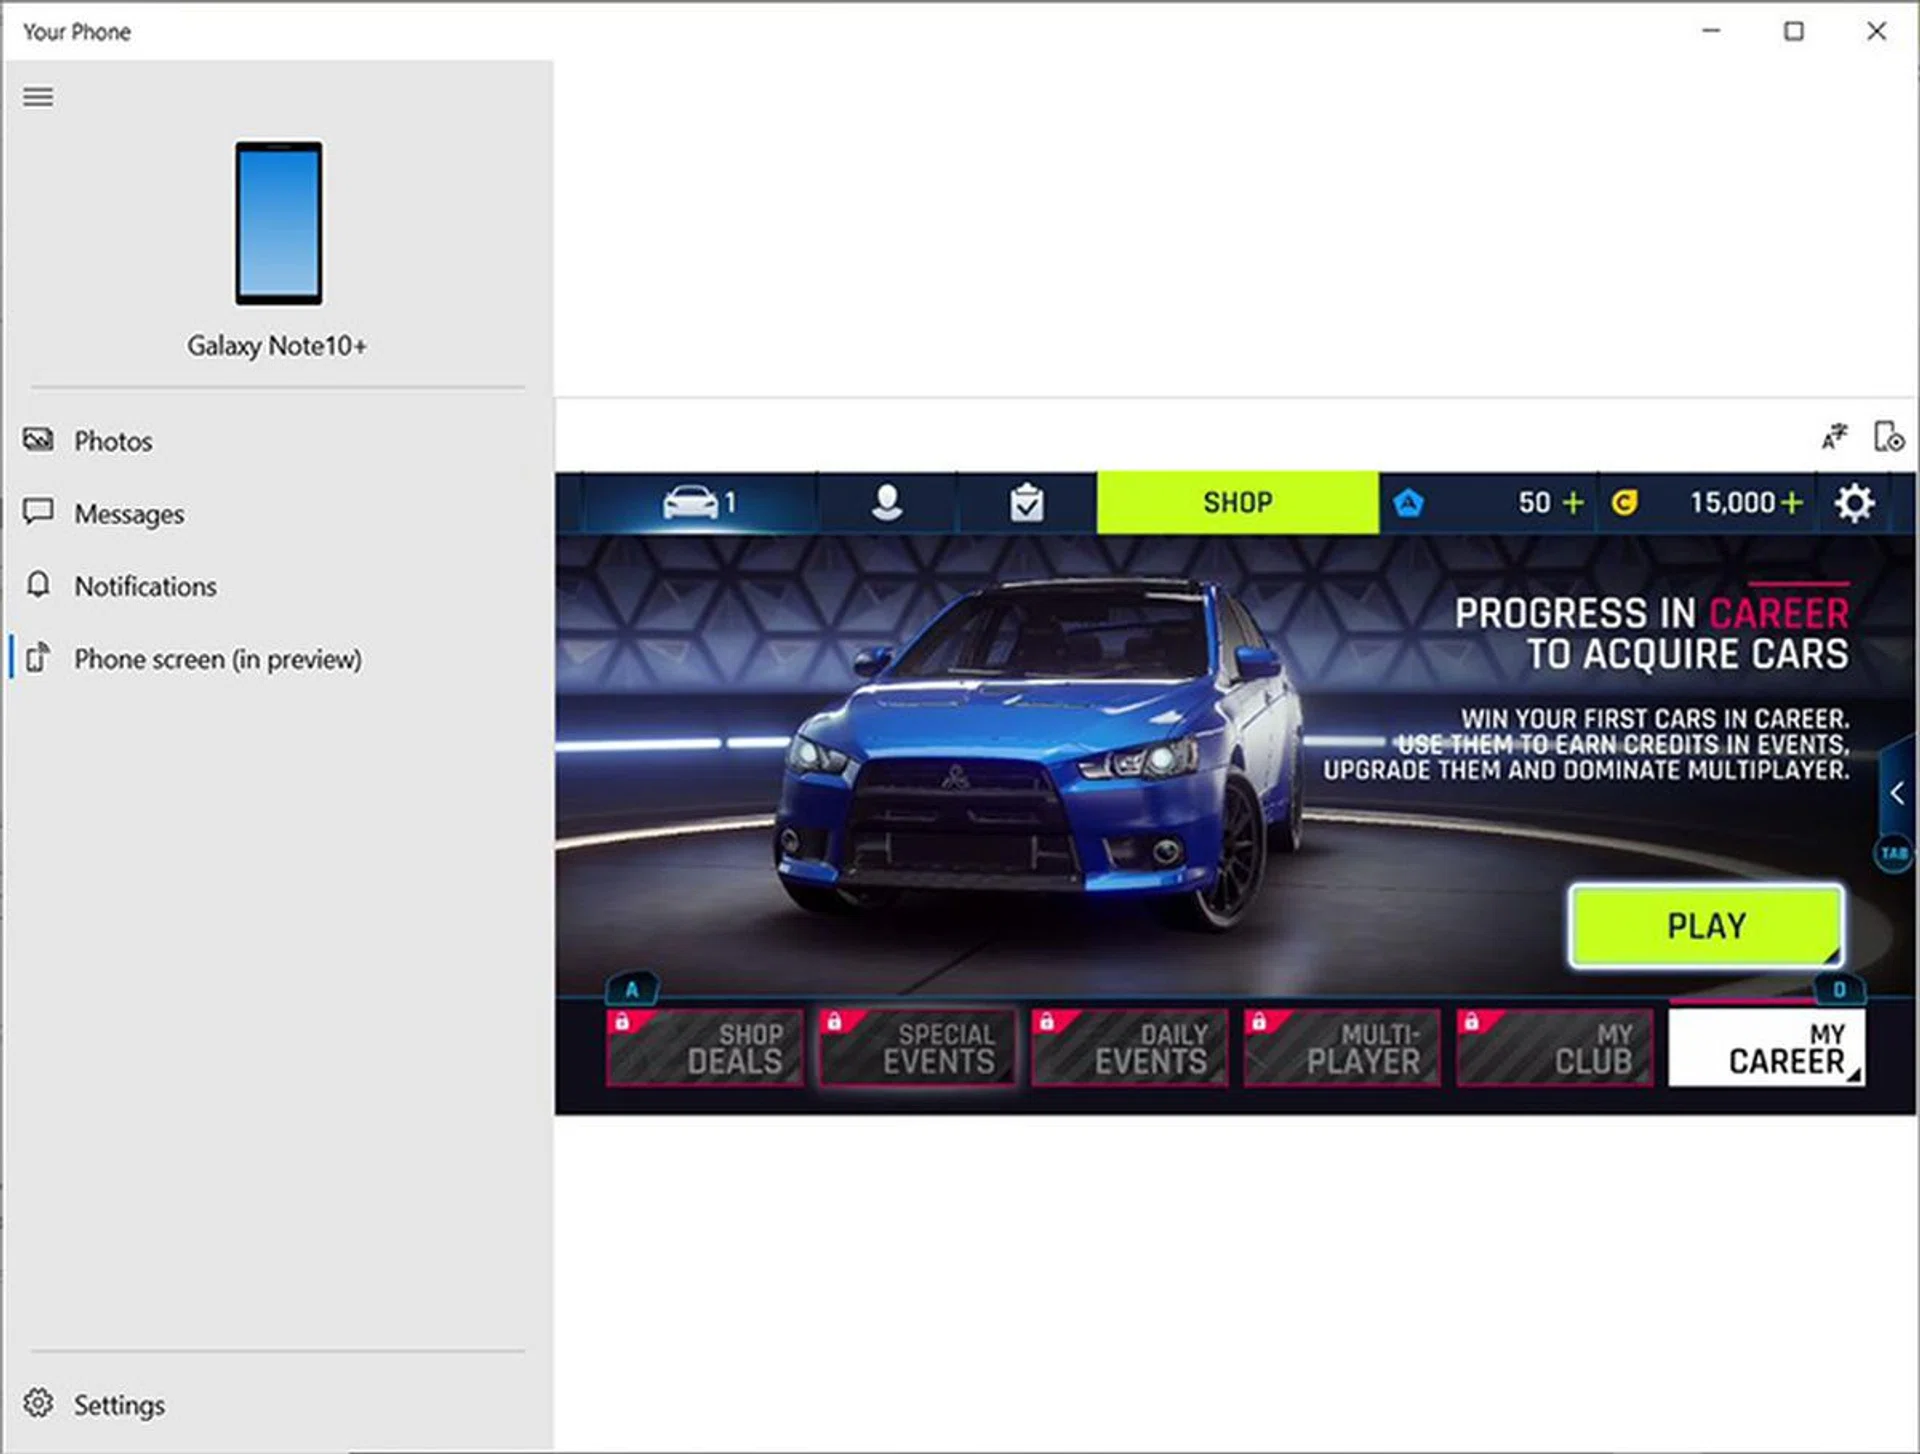1920x1454 pixels.
Task: Open the hamburger navigation menu
Action: click(38, 96)
